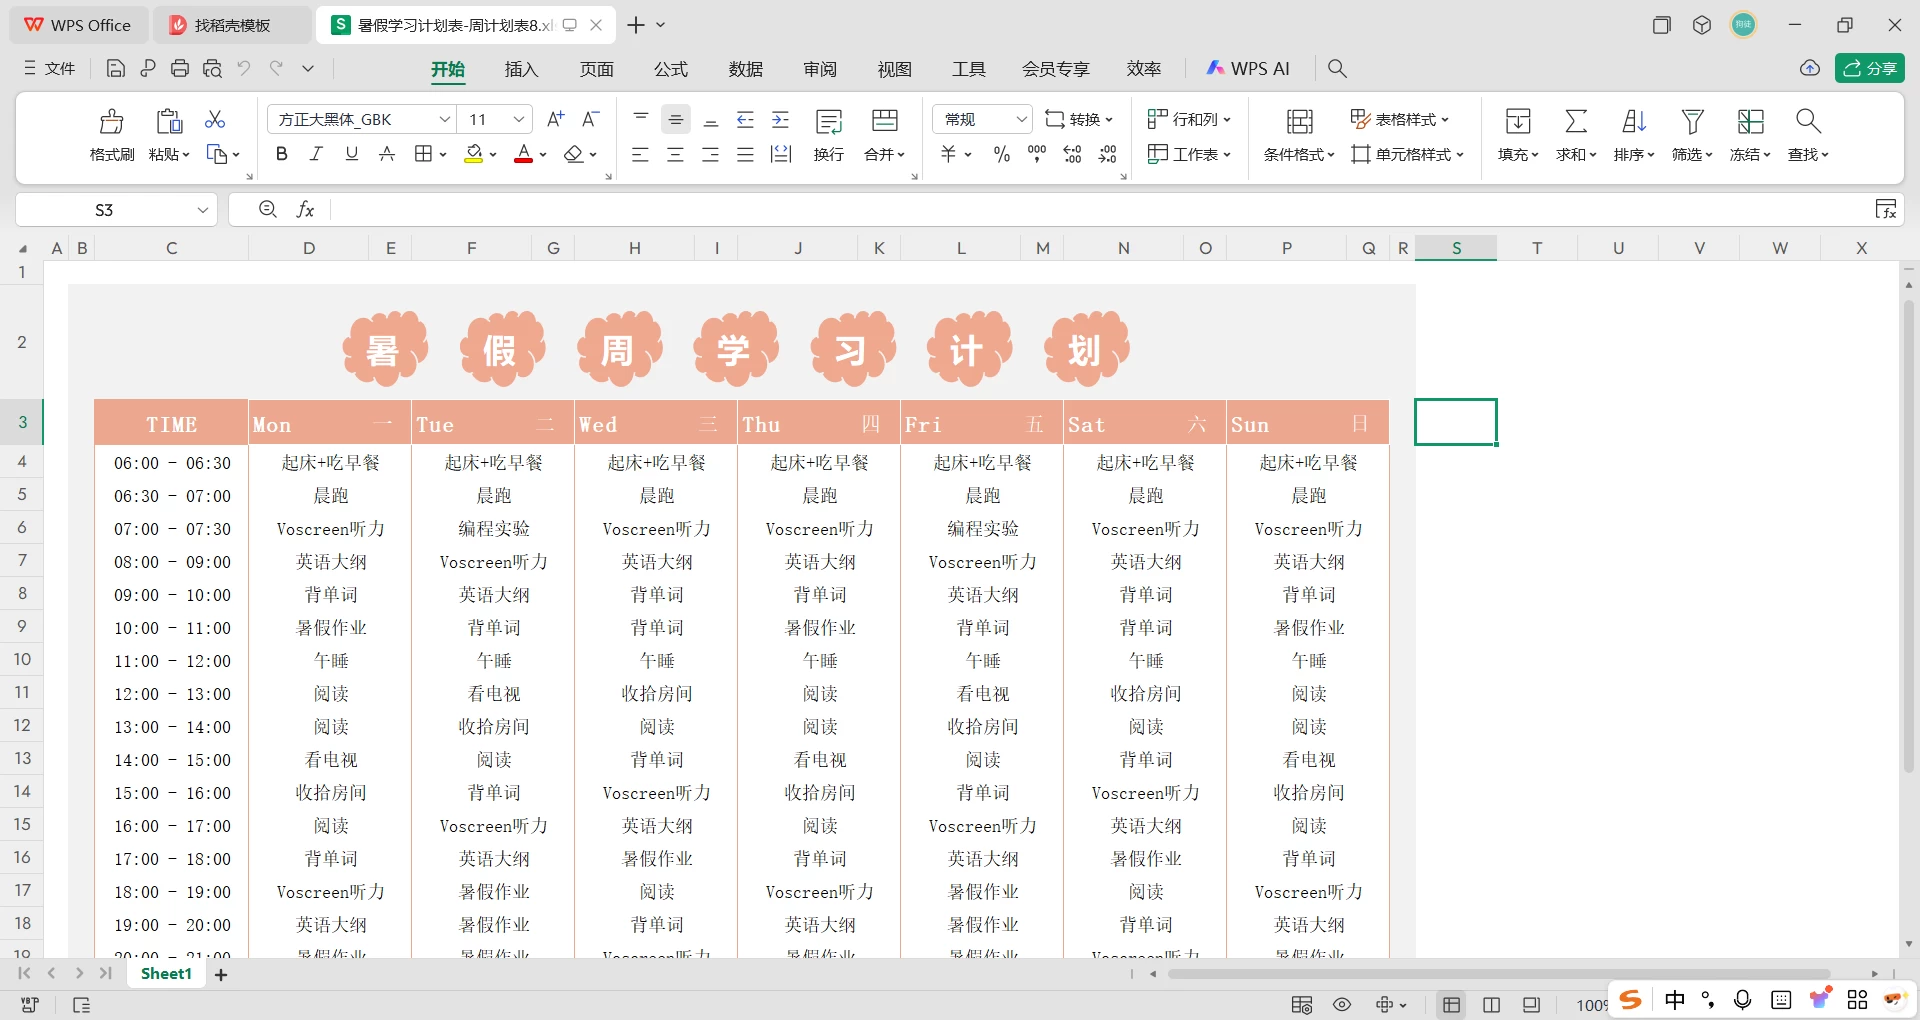Click the font color A swatch
Screen dimensions: 1920x1020
click(523, 154)
